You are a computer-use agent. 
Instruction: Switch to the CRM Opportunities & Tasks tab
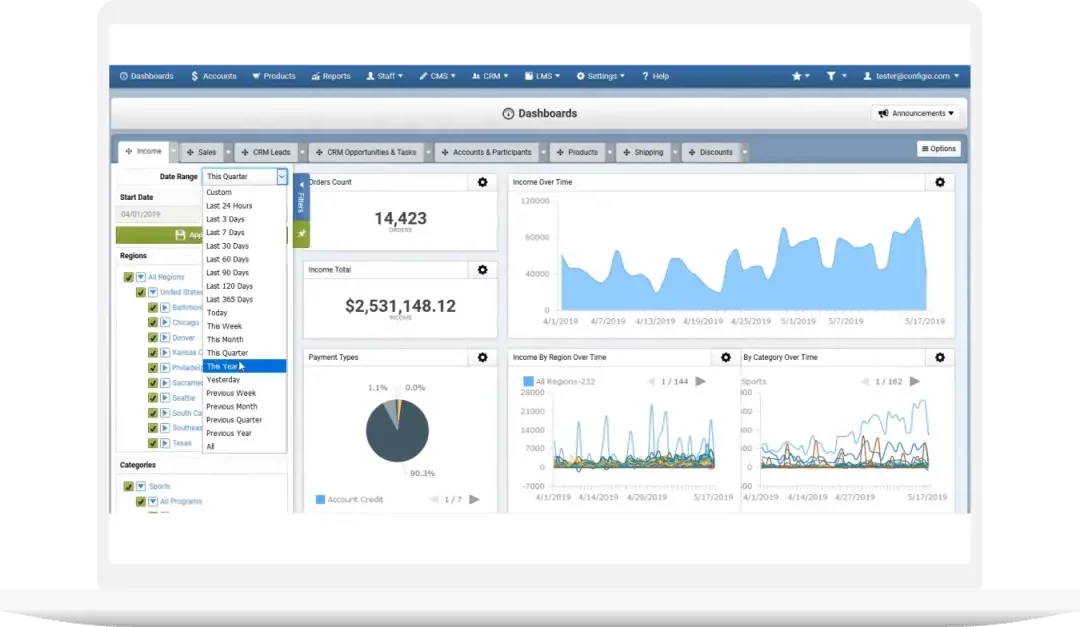[x=366, y=152]
